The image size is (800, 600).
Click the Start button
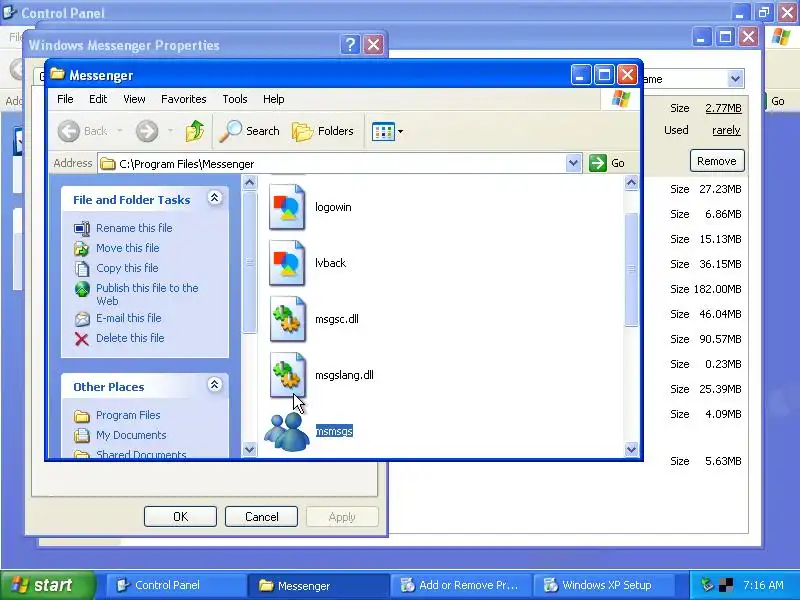click(48, 585)
